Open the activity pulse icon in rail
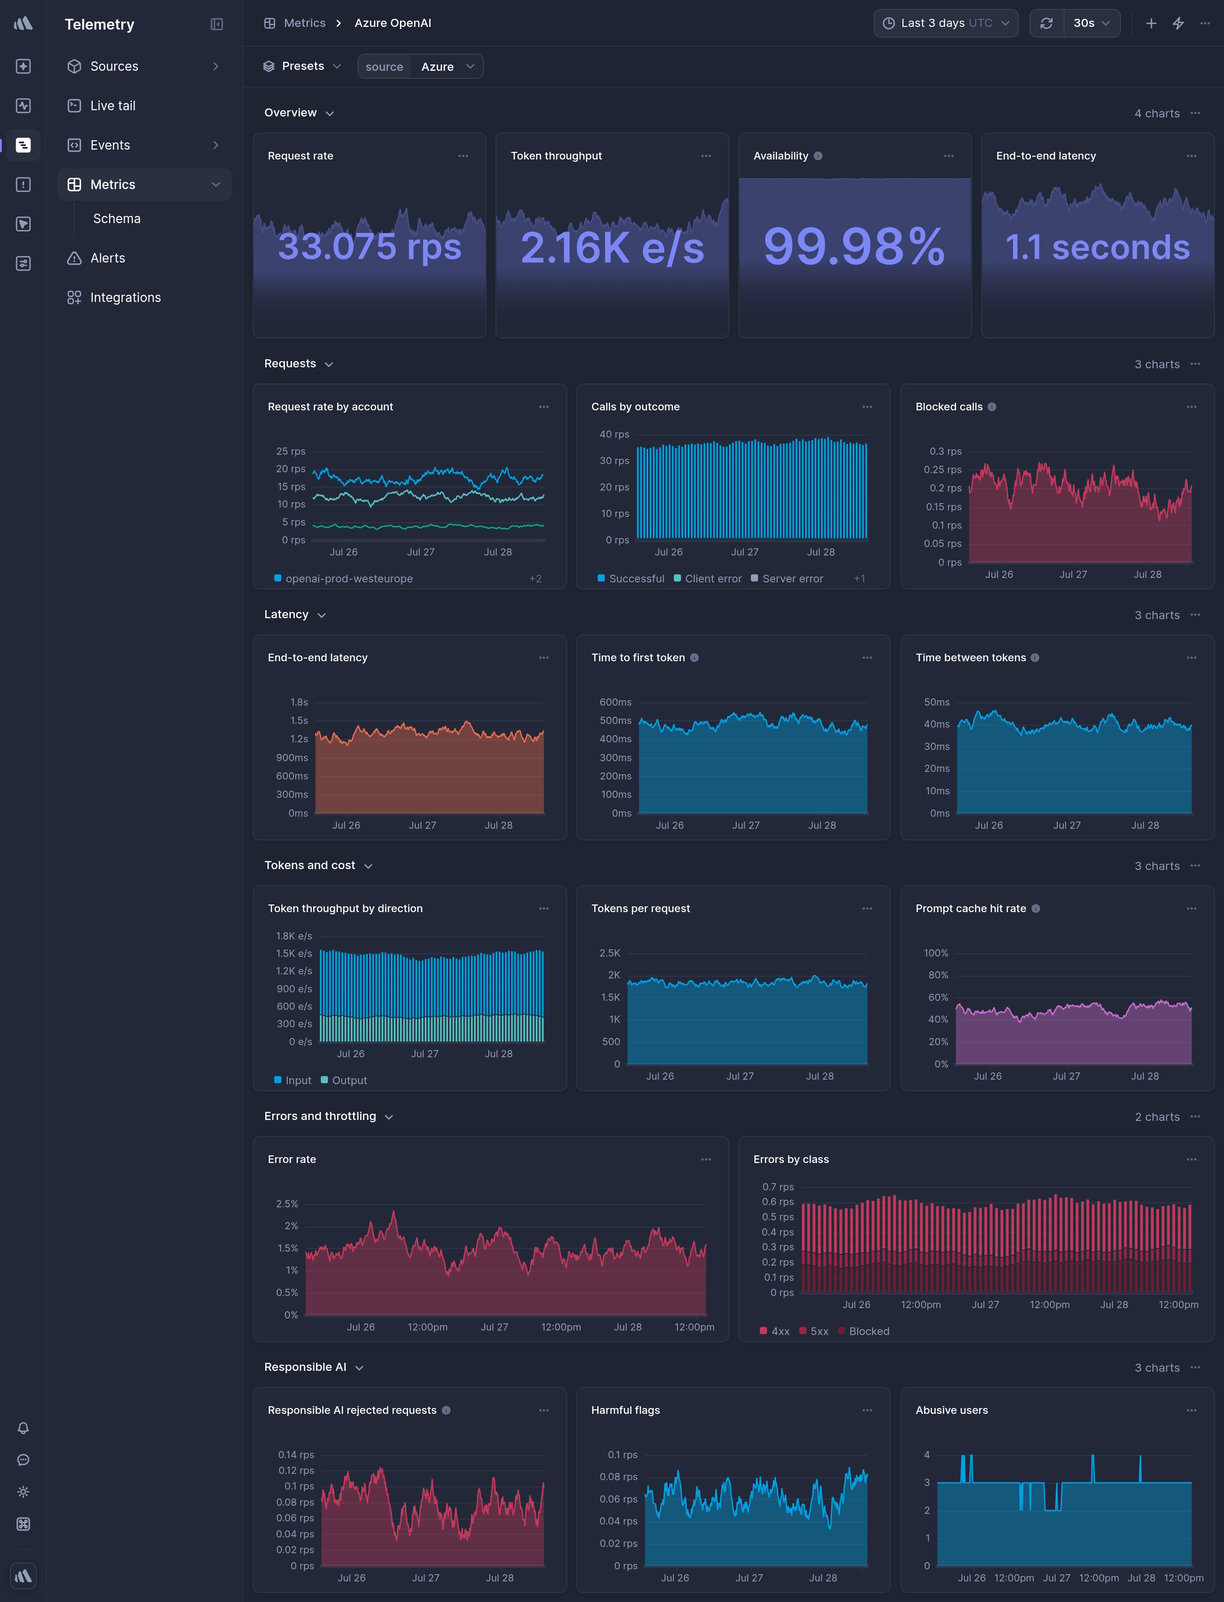The width and height of the screenshot is (1224, 1602). 23,106
